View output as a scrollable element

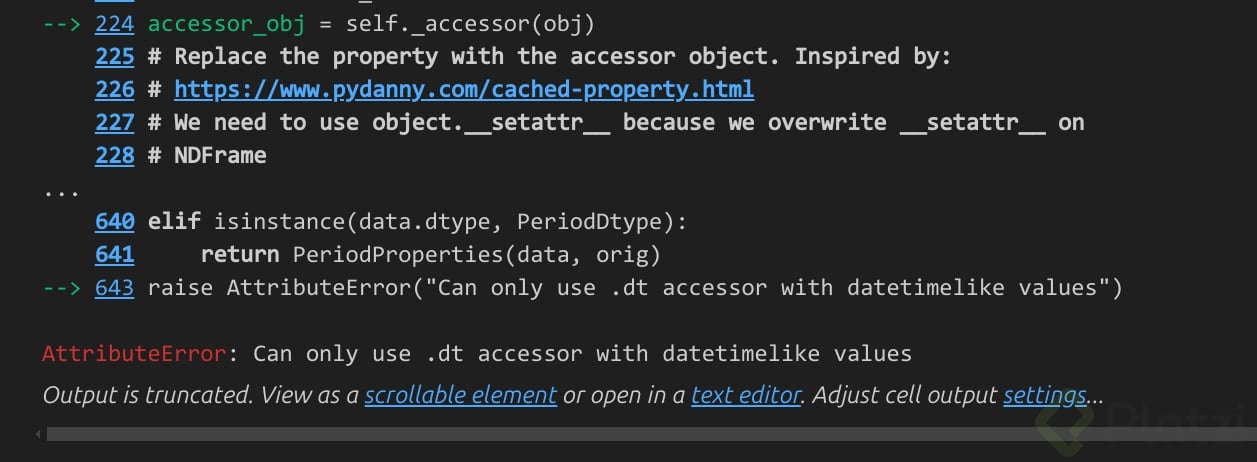pos(460,395)
